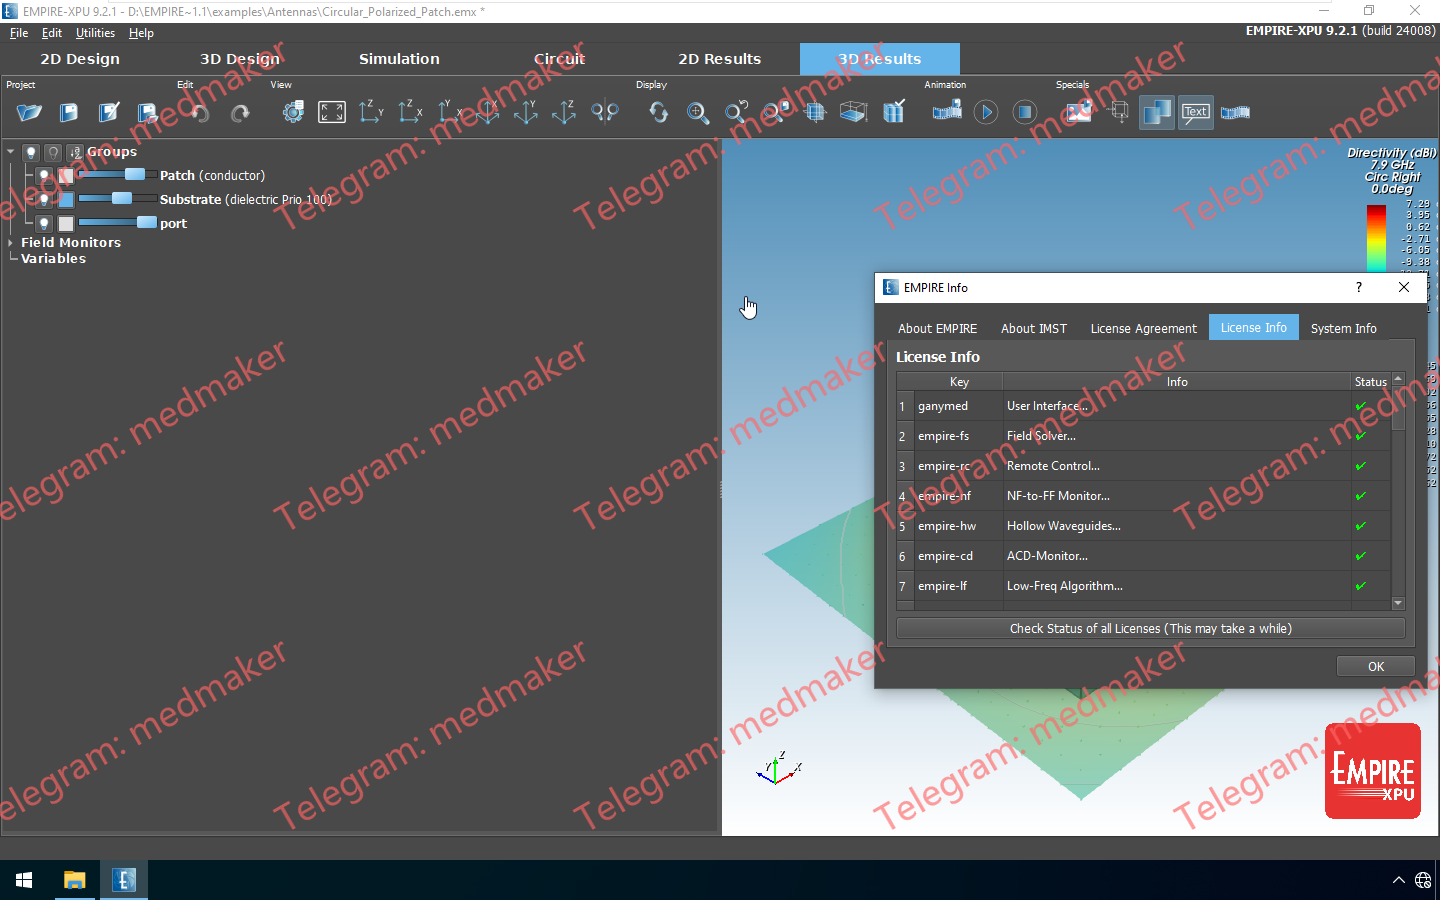
Task: Fit view to full extent icon
Action: click(332, 112)
